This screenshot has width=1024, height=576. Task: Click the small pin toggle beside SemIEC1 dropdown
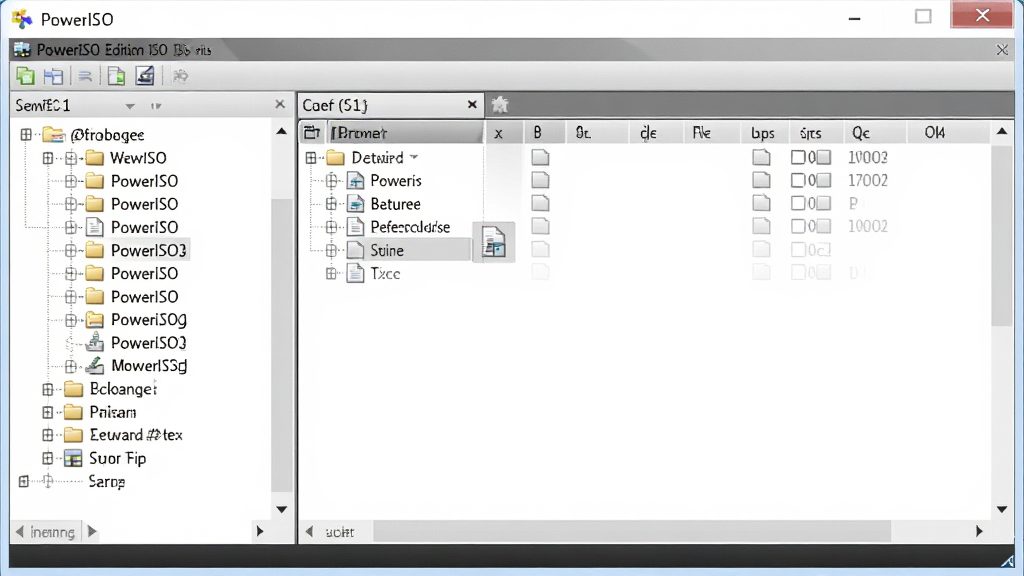[155, 106]
